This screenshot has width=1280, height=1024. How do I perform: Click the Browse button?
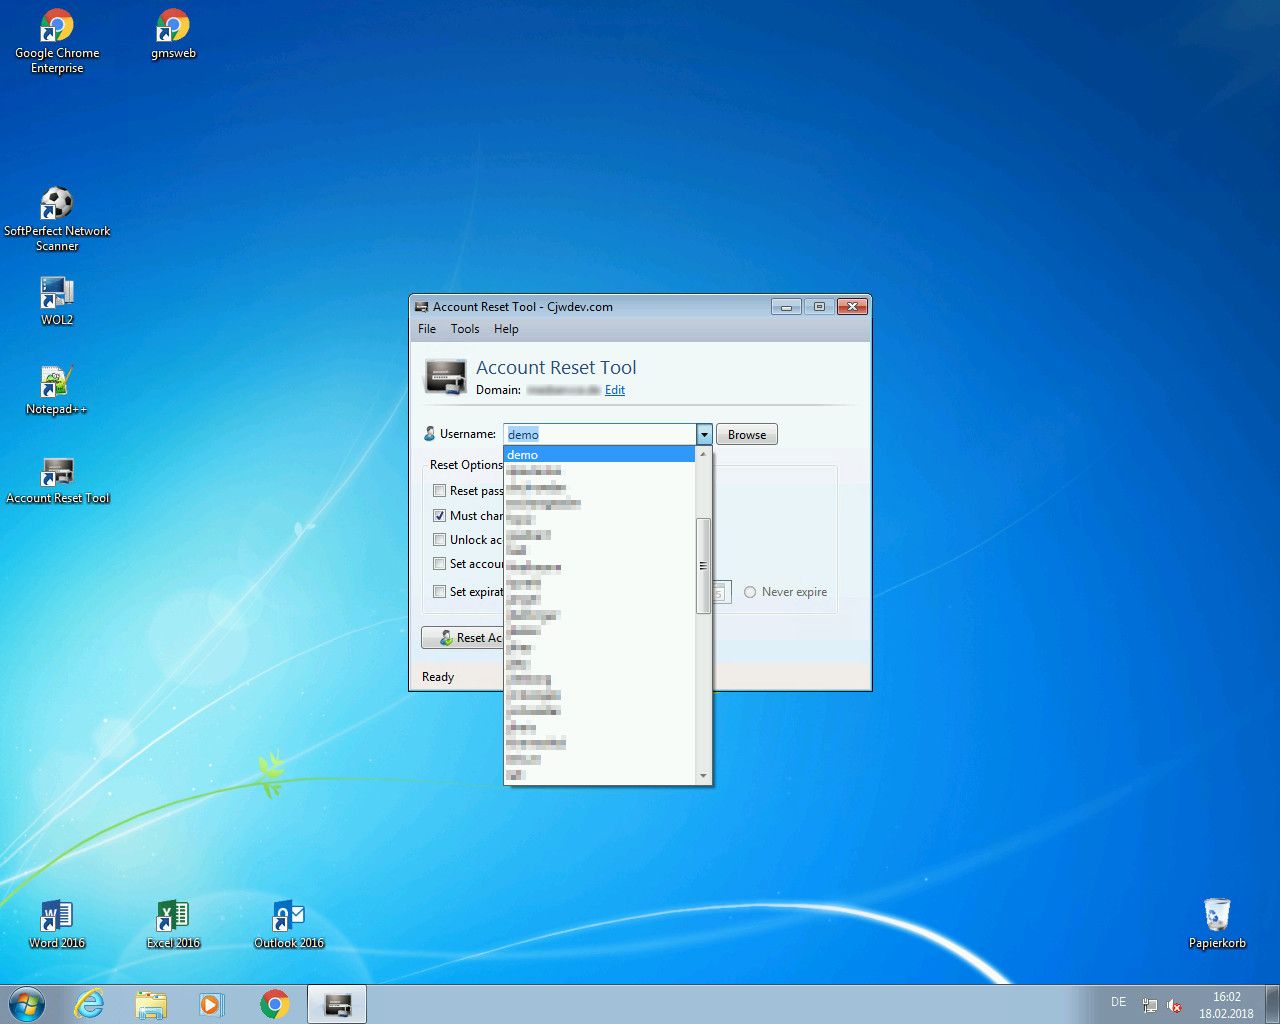746,435
